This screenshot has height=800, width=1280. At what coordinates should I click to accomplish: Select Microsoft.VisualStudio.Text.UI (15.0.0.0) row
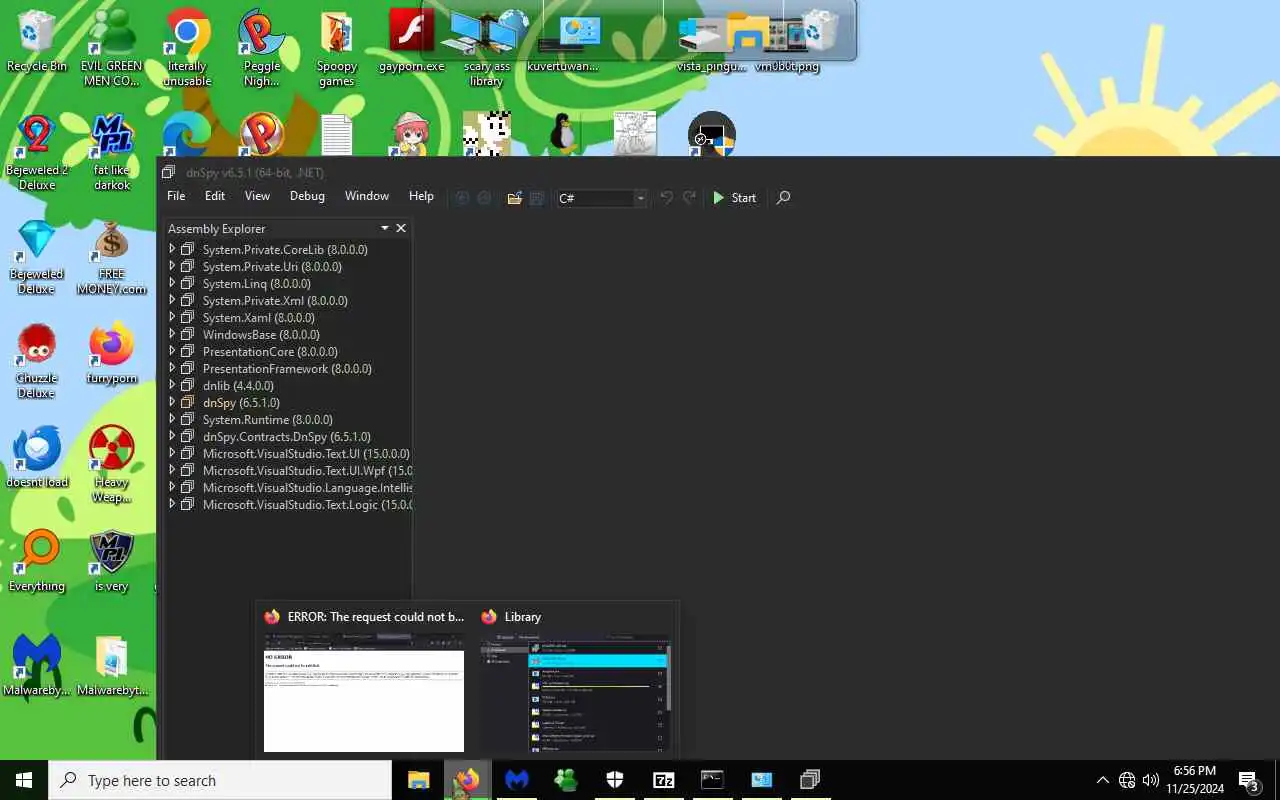(x=306, y=453)
